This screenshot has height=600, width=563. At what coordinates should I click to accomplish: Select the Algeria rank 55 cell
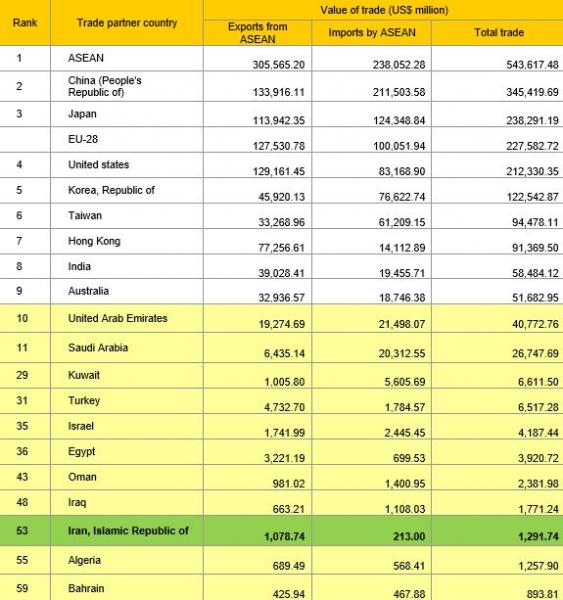pyautogui.click(x=25, y=560)
